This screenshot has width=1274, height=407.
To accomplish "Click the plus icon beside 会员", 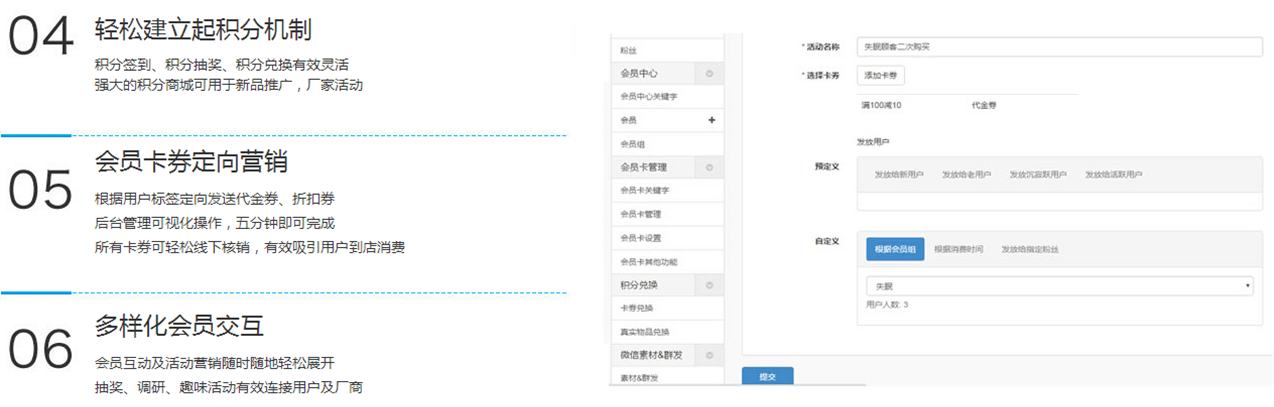I will click(711, 120).
